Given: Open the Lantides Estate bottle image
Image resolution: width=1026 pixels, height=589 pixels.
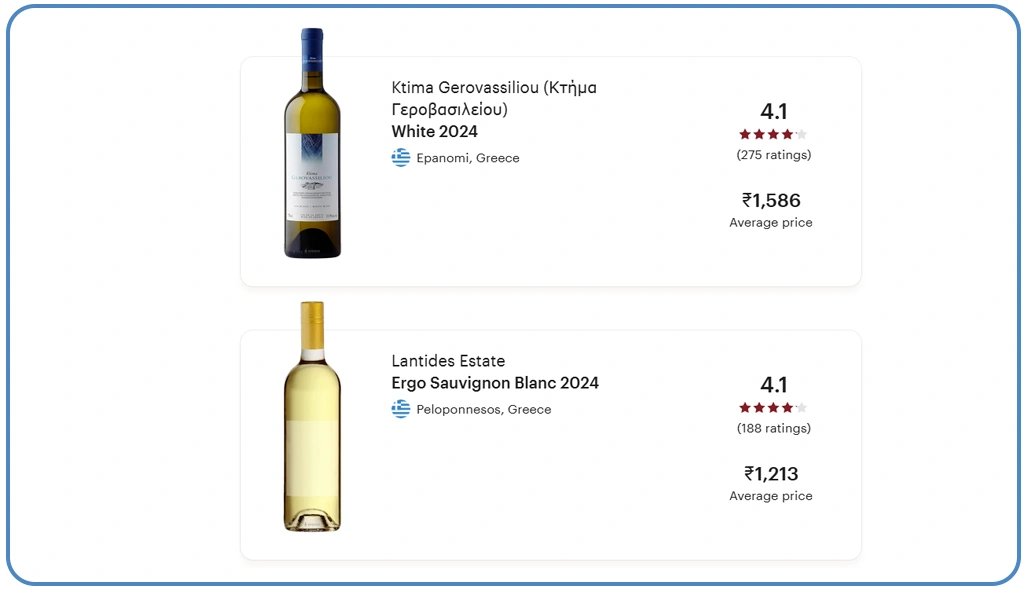Looking at the screenshot, I should coord(312,416).
